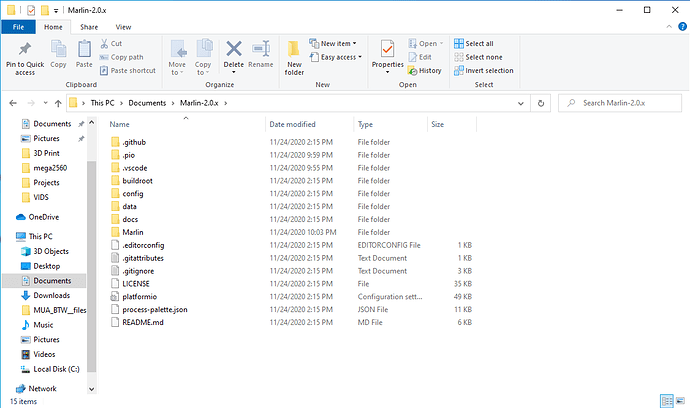Click Select all in ribbon
Viewport: 690px width, 408px height.
[473, 44]
